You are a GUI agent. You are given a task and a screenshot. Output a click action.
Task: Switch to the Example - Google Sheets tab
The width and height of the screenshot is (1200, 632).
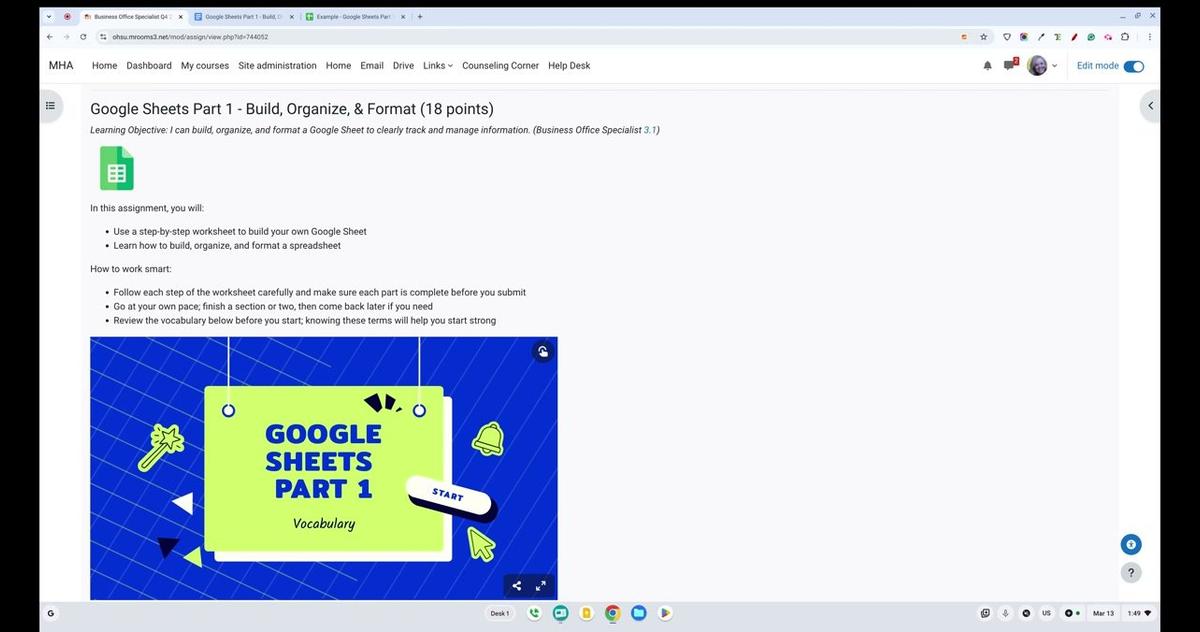(352, 16)
